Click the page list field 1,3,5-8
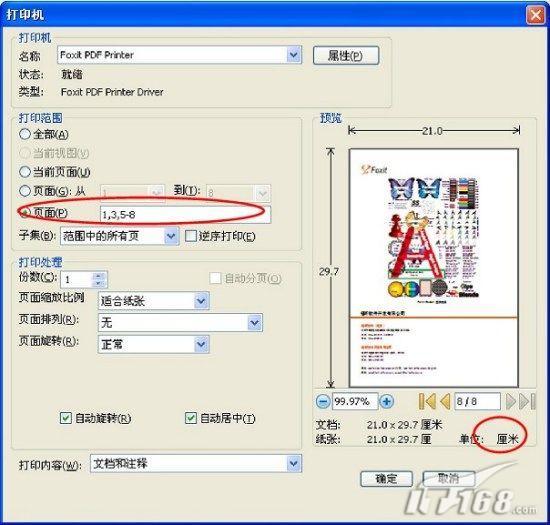 [185, 214]
